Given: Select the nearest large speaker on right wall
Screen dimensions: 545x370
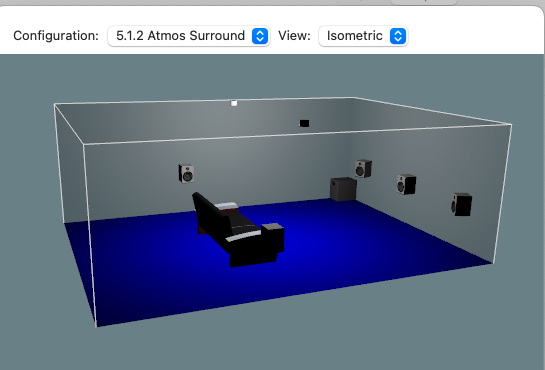Looking at the screenshot, I should tap(462, 204).
